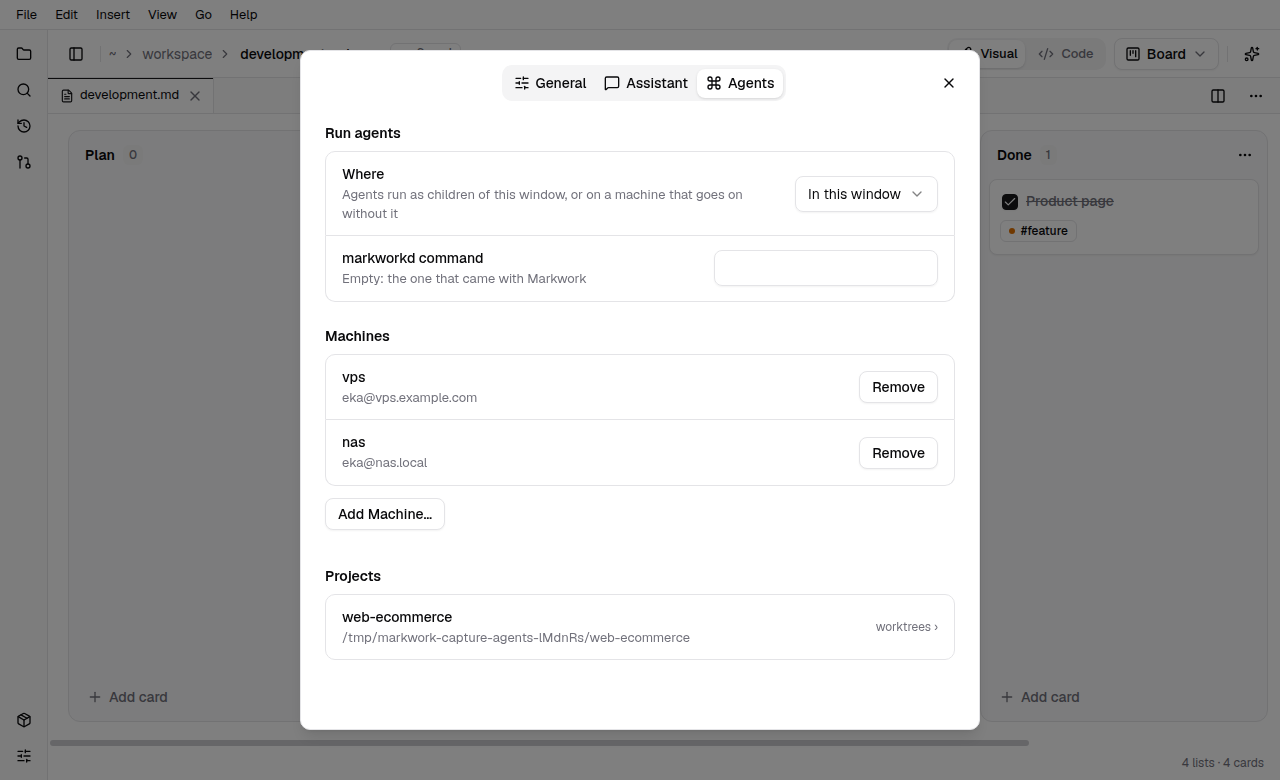
Task: Click the workspace breadcrumb
Action: click(x=177, y=54)
